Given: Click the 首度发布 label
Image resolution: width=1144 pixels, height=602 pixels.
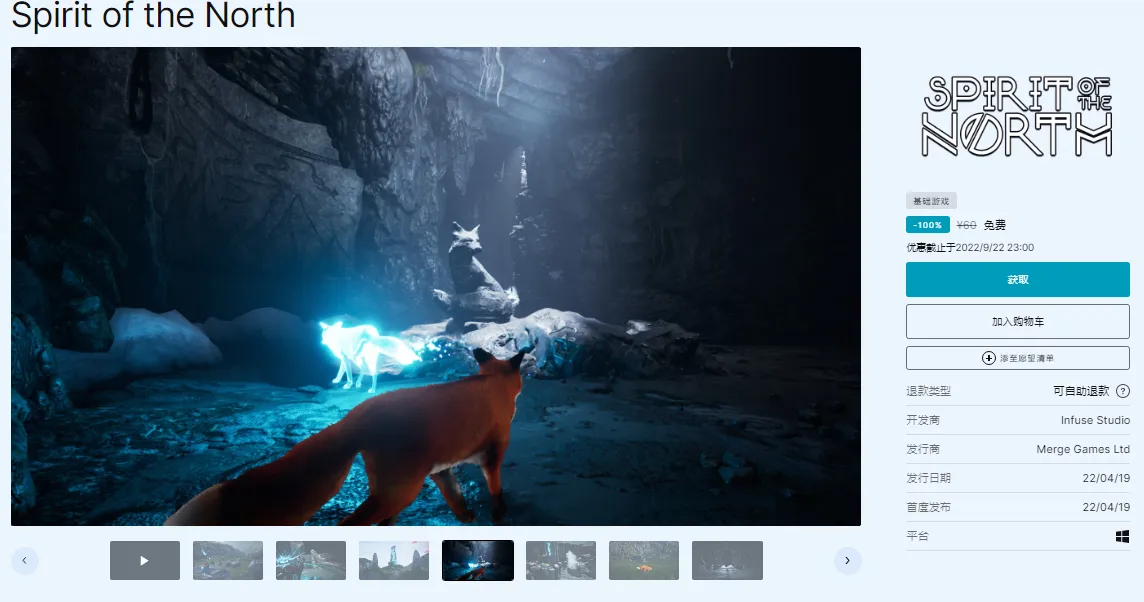Looking at the screenshot, I should point(928,507).
